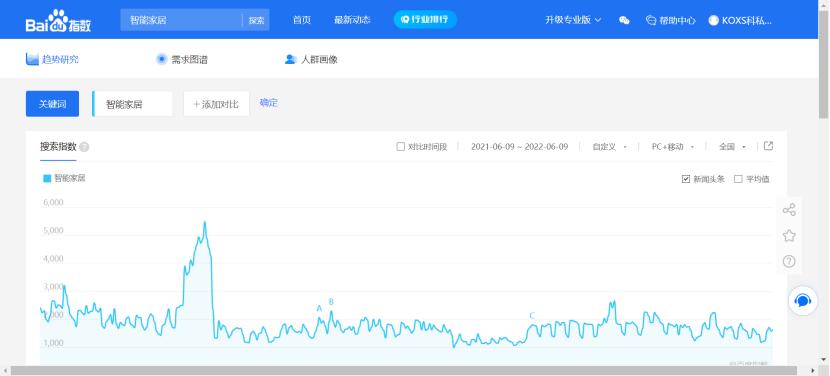Open 最新动态 in the navigation
This screenshot has height=376, width=830.
[352, 20]
